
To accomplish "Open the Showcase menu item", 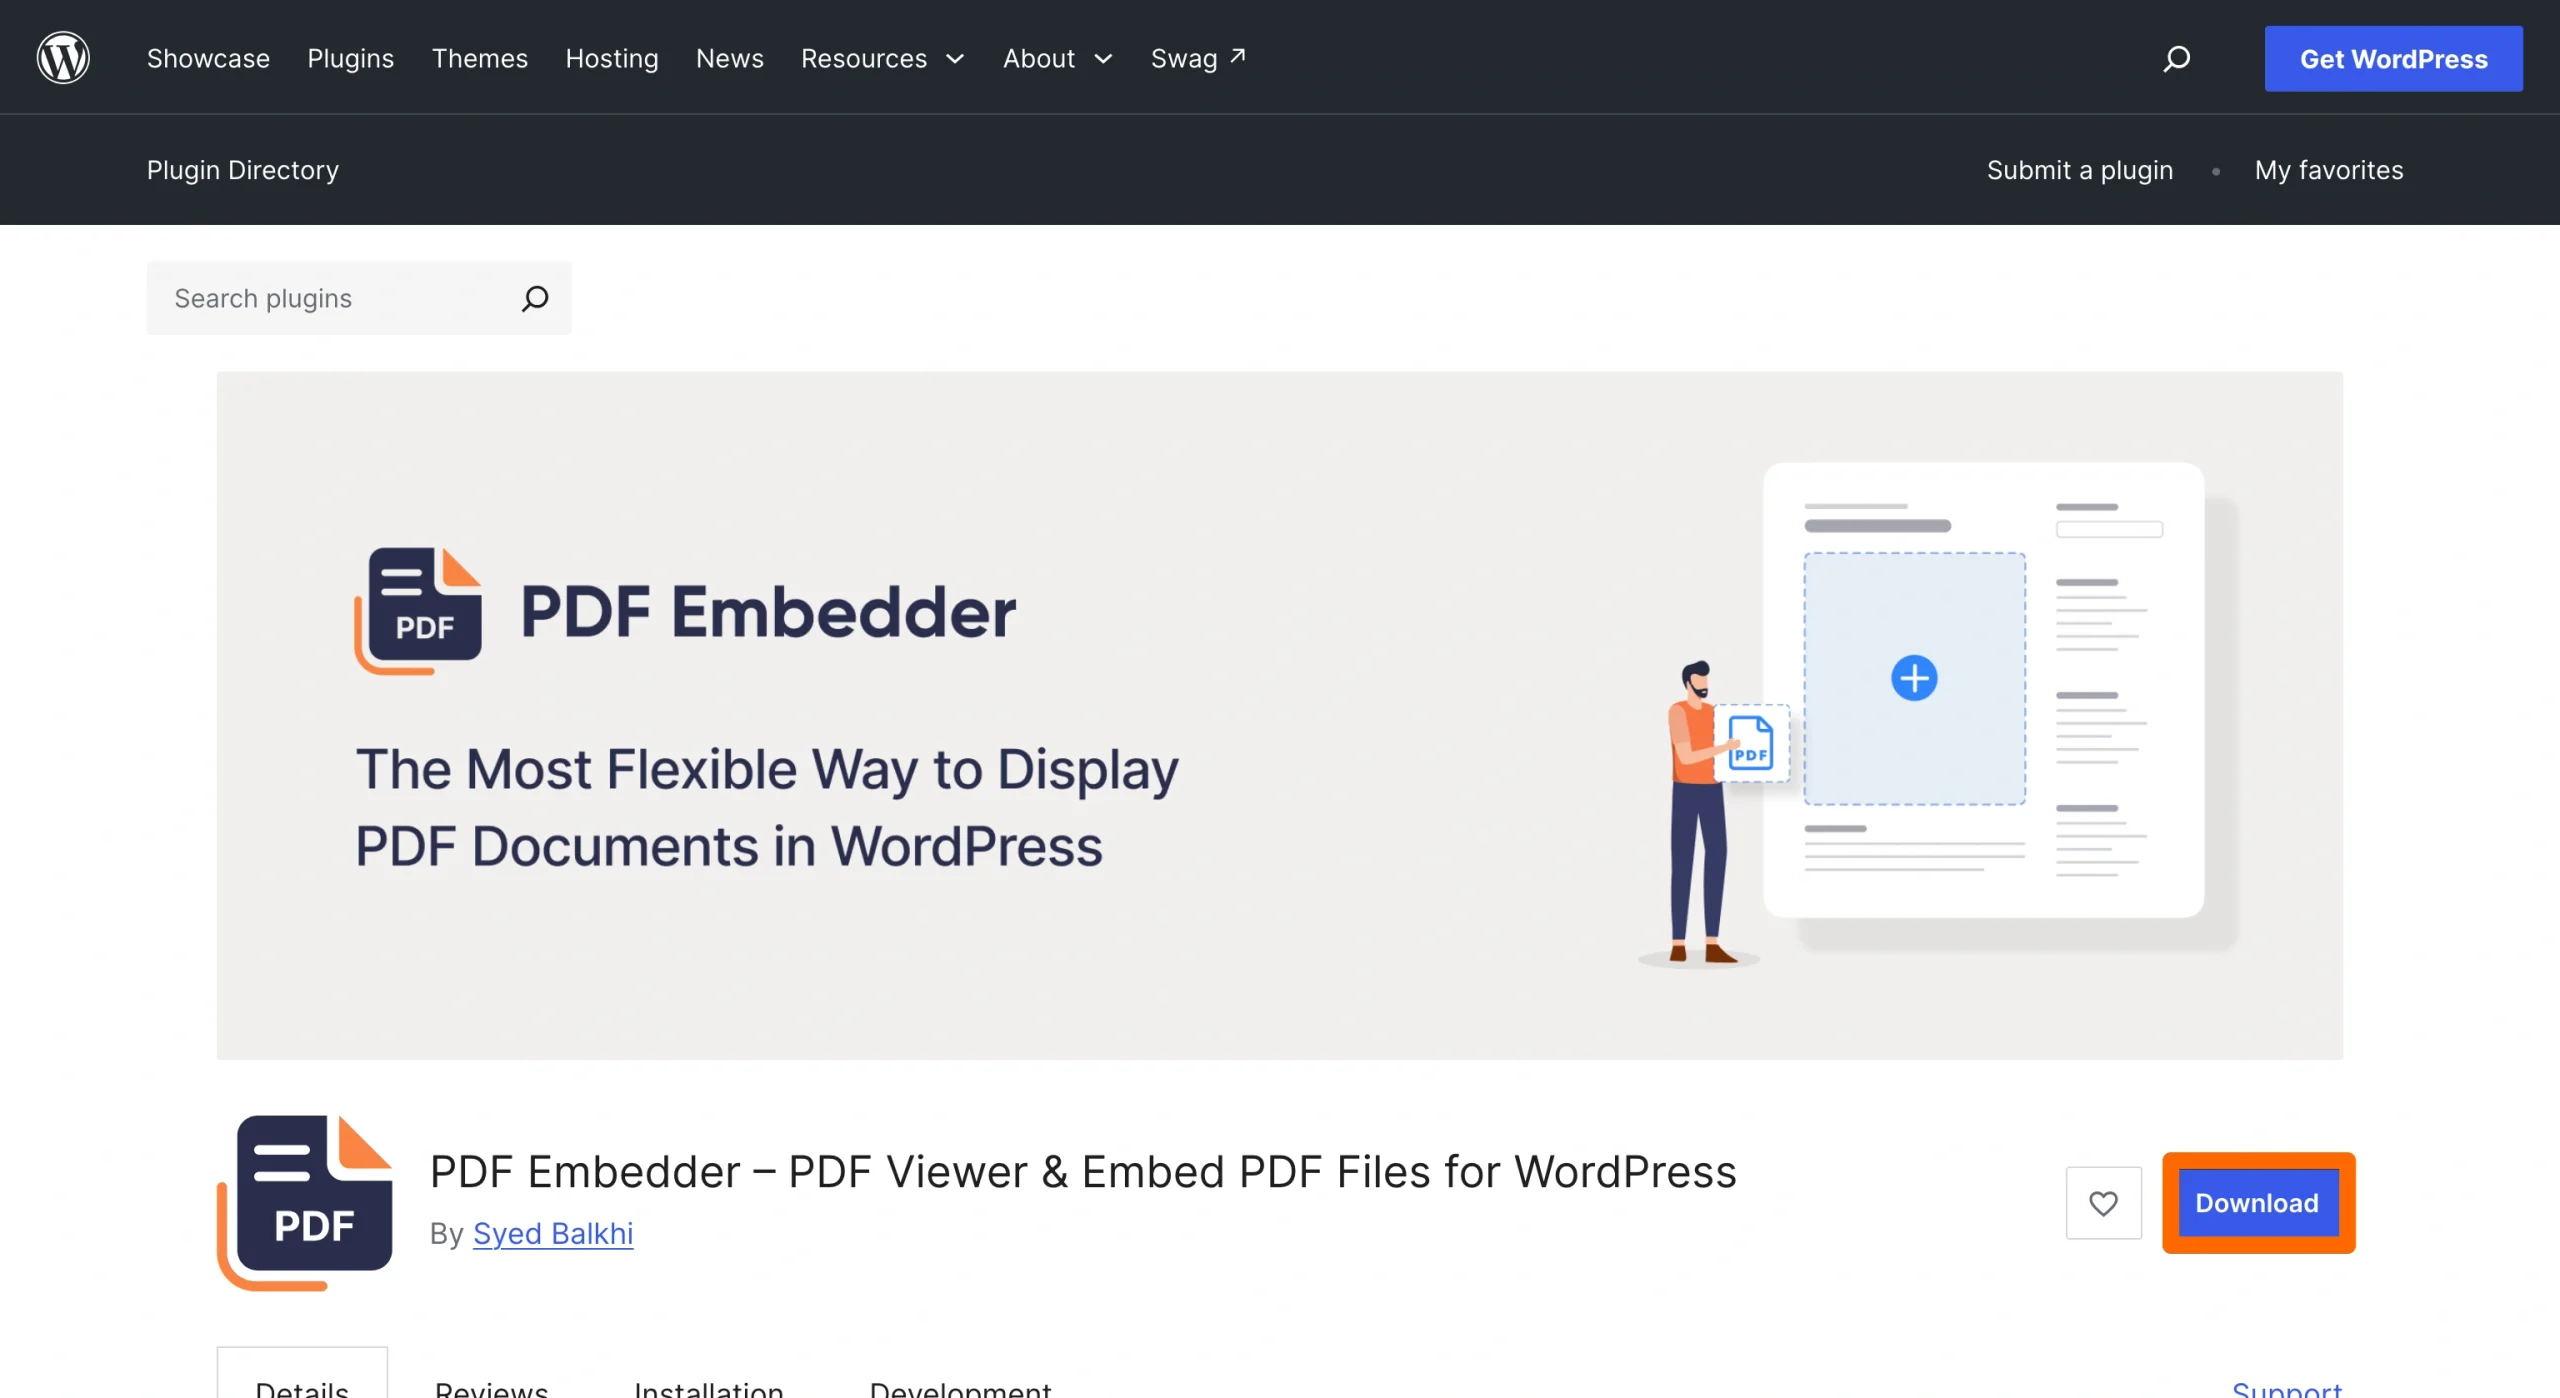I will (x=208, y=59).
